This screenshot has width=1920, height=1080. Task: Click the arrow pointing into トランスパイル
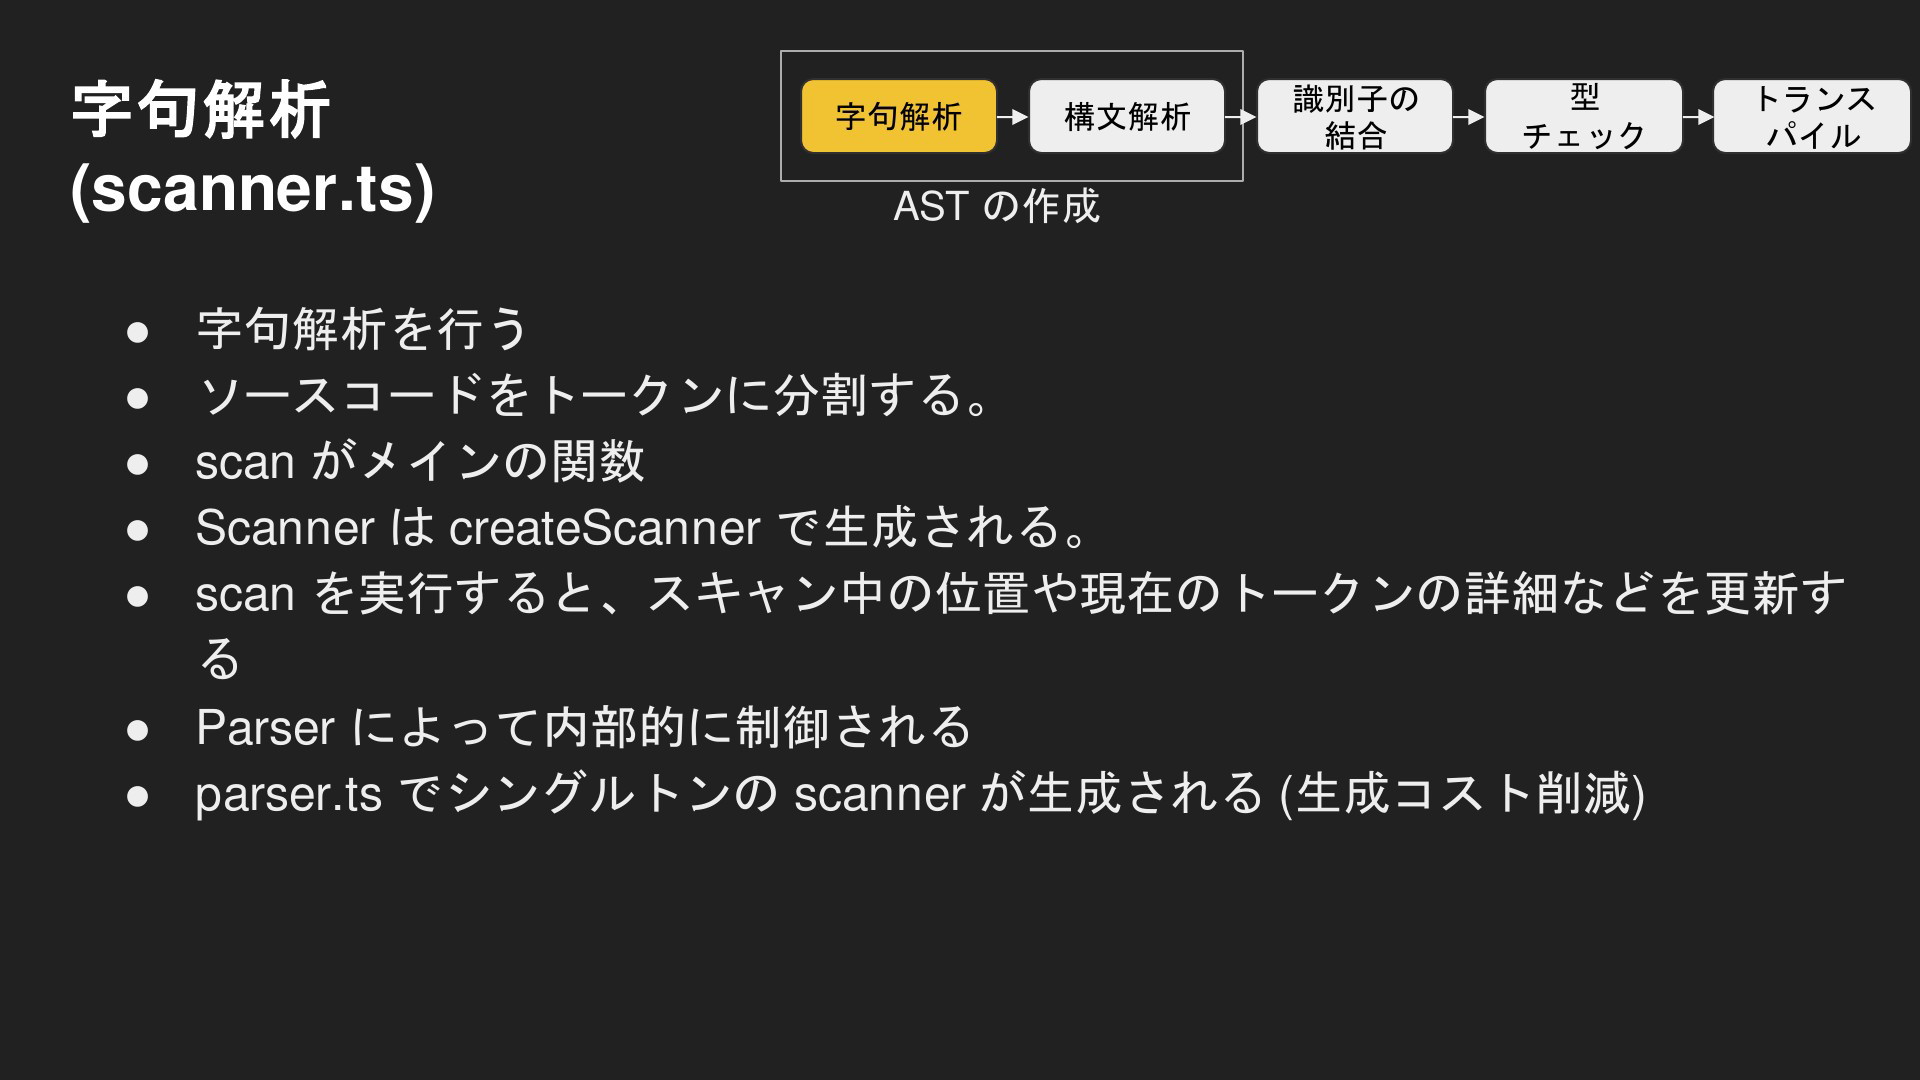1698,117
